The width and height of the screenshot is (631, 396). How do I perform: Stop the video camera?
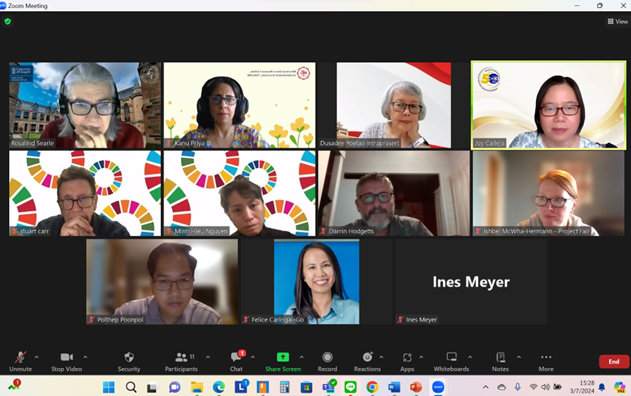pyautogui.click(x=66, y=361)
